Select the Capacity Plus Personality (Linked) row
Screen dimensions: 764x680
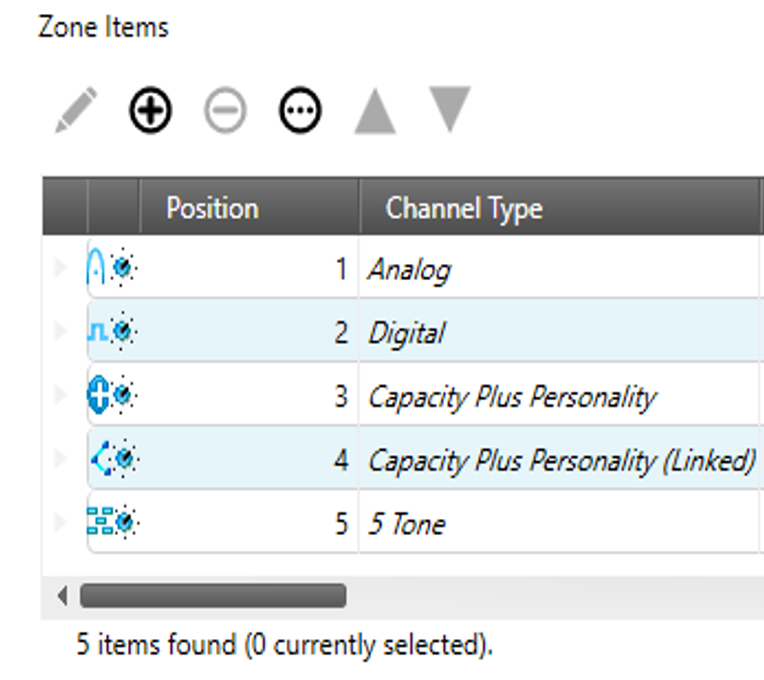pos(560,460)
